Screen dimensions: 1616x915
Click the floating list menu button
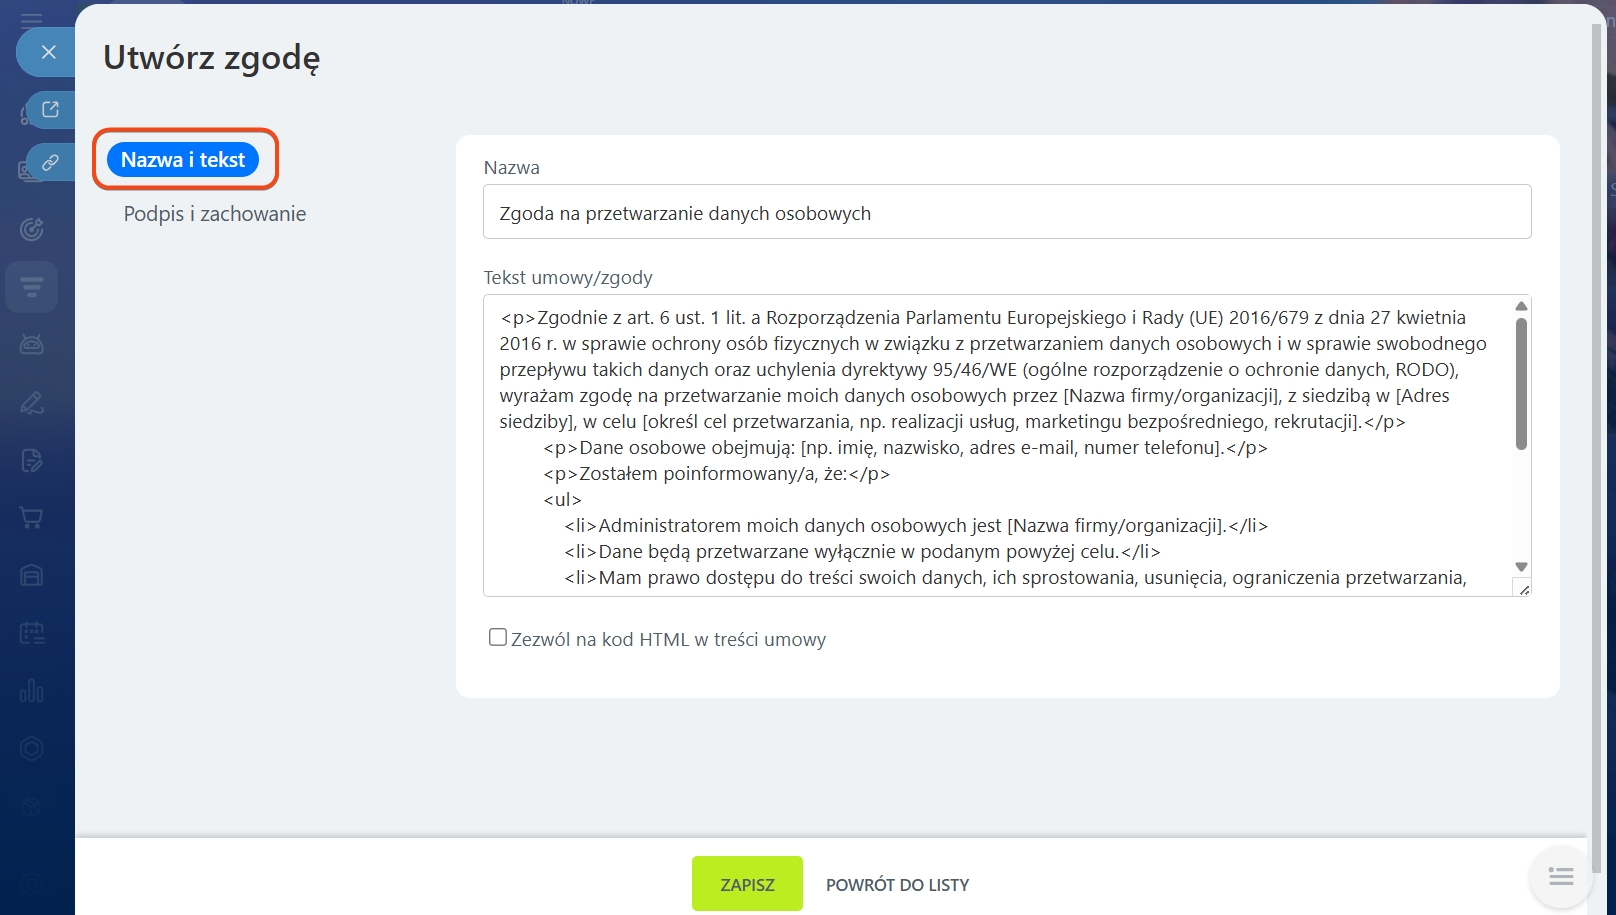pos(1560,877)
